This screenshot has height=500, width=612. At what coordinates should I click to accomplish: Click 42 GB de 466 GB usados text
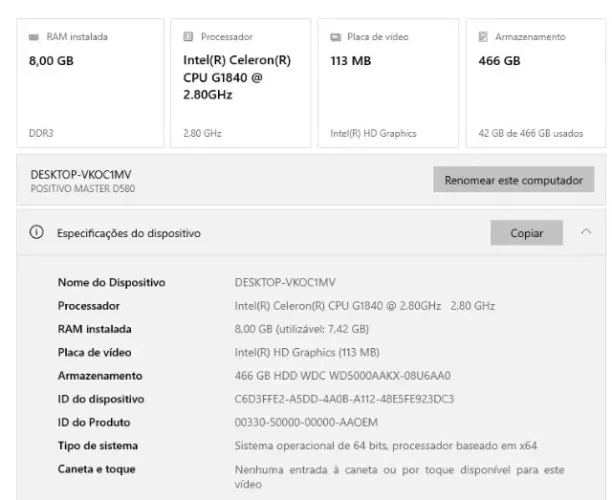tap(530, 133)
